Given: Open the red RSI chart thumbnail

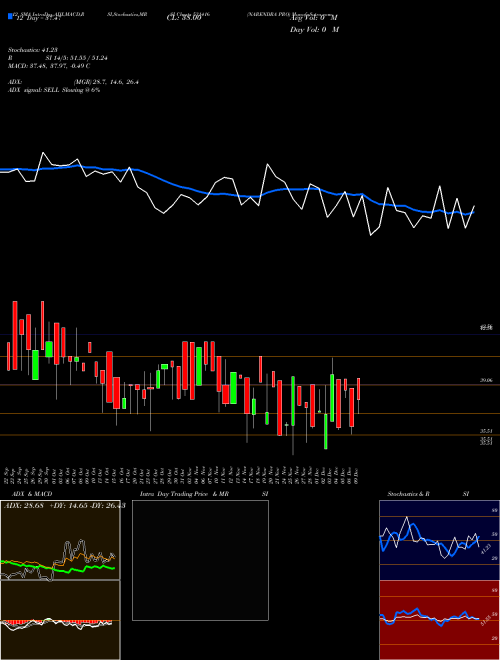Looking at the screenshot, I should (x=439, y=620).
